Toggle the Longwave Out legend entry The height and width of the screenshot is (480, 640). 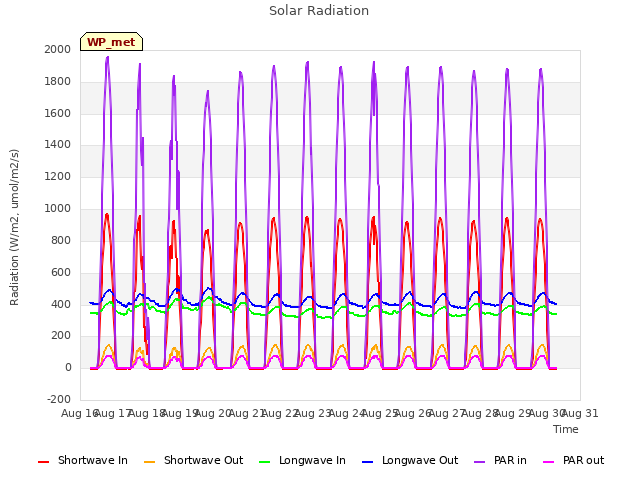[x=410, y=460]
